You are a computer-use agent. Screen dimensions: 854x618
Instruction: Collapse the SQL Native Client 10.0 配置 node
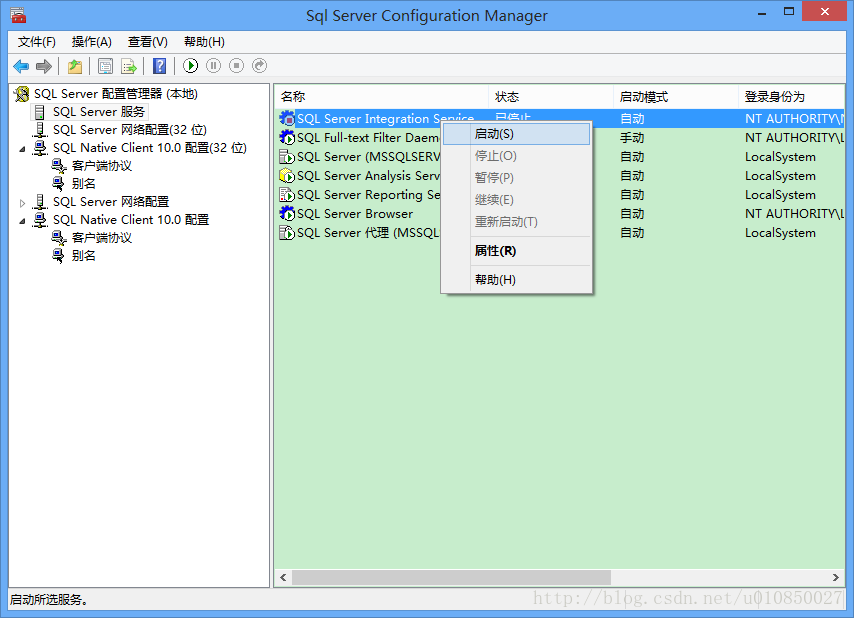[23, 220]
